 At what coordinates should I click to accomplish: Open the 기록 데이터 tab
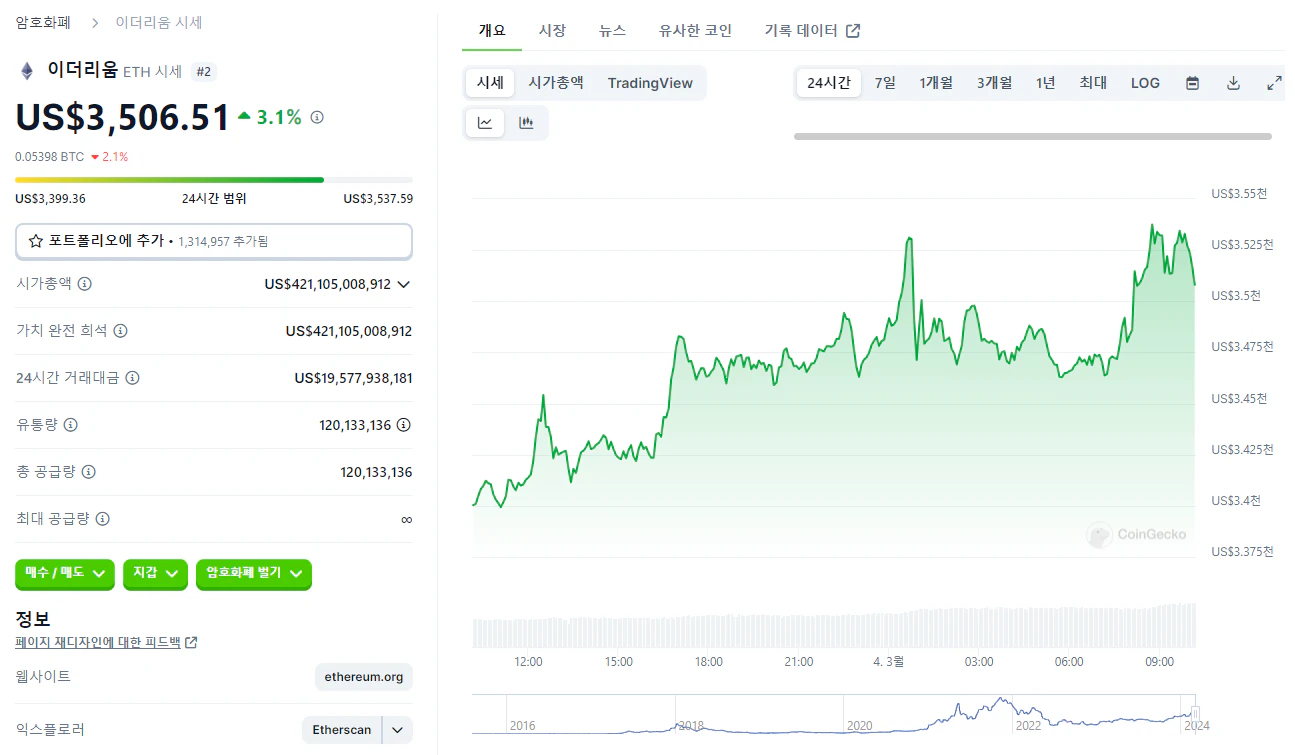(x=812, y=31)
